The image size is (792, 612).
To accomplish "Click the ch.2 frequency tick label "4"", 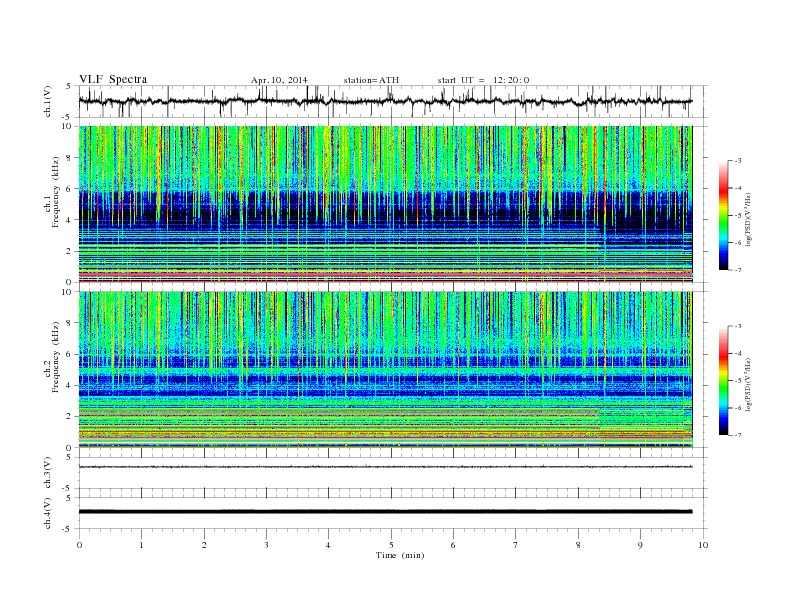I will (69, 385).
